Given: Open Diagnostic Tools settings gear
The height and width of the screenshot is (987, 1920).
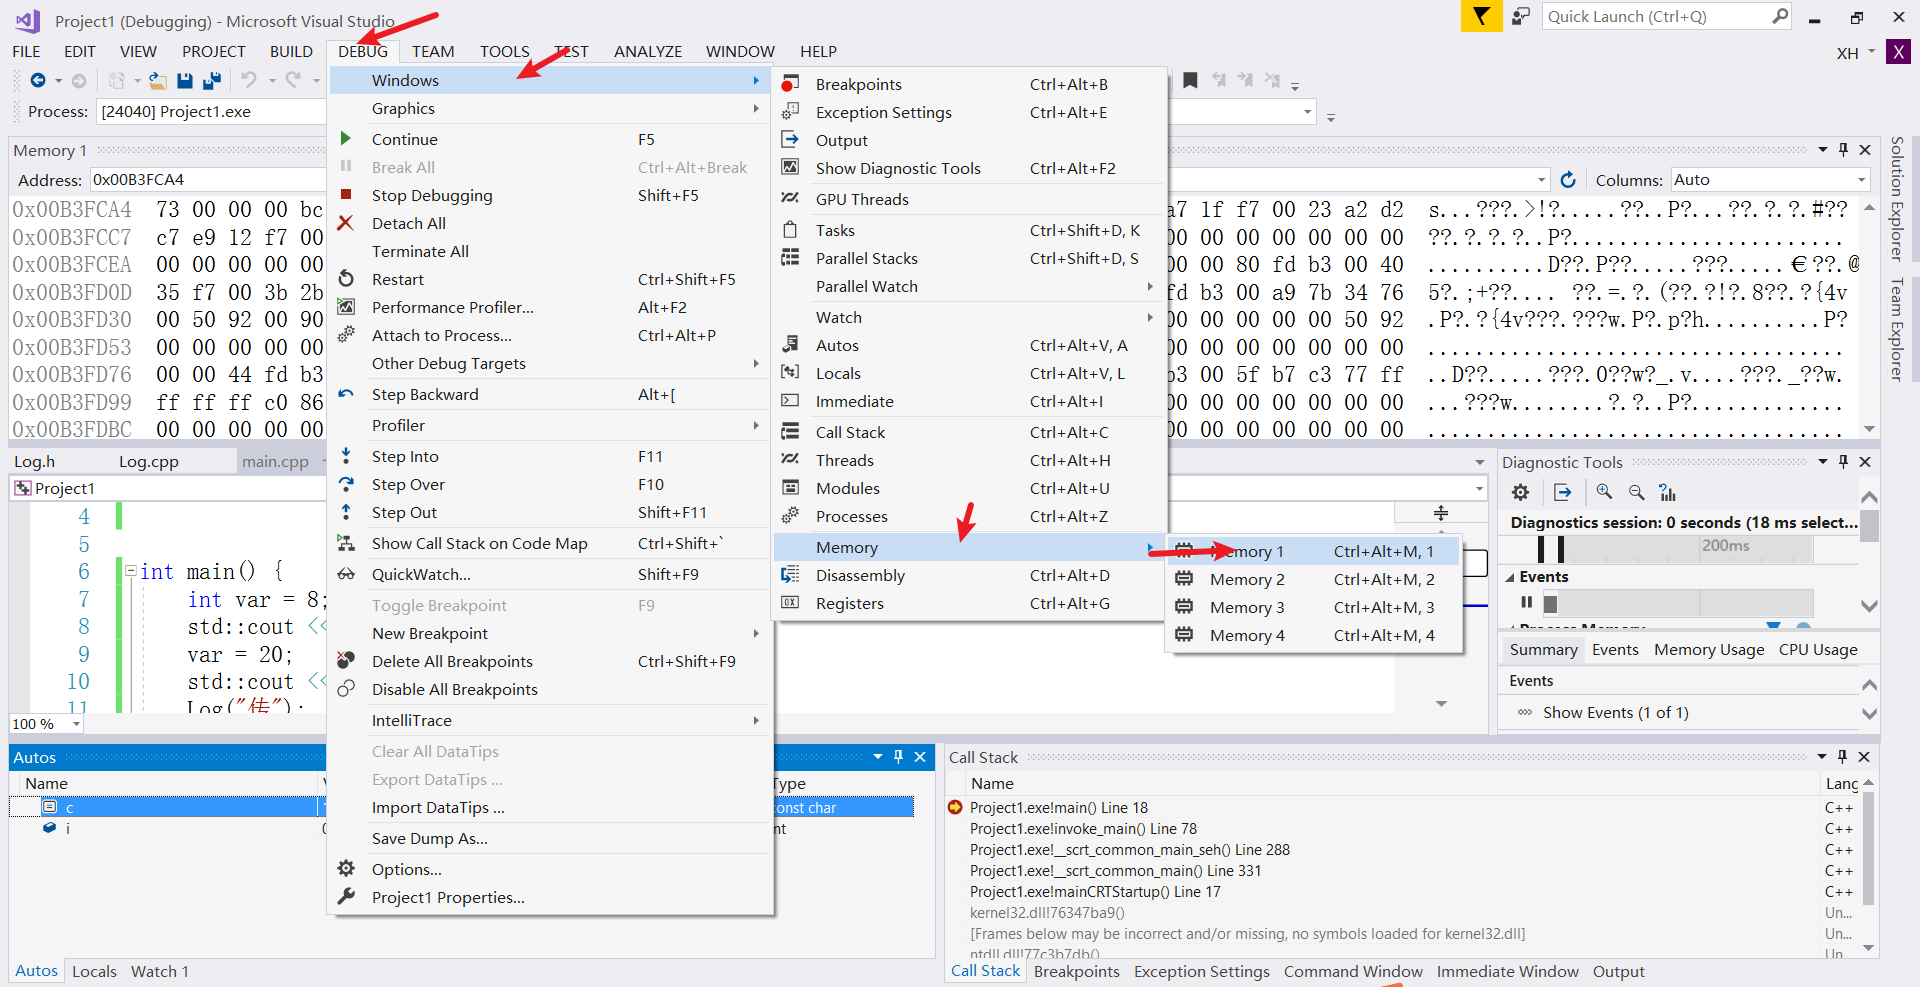Looking at the screenshot, I should tap(1520, 492).
